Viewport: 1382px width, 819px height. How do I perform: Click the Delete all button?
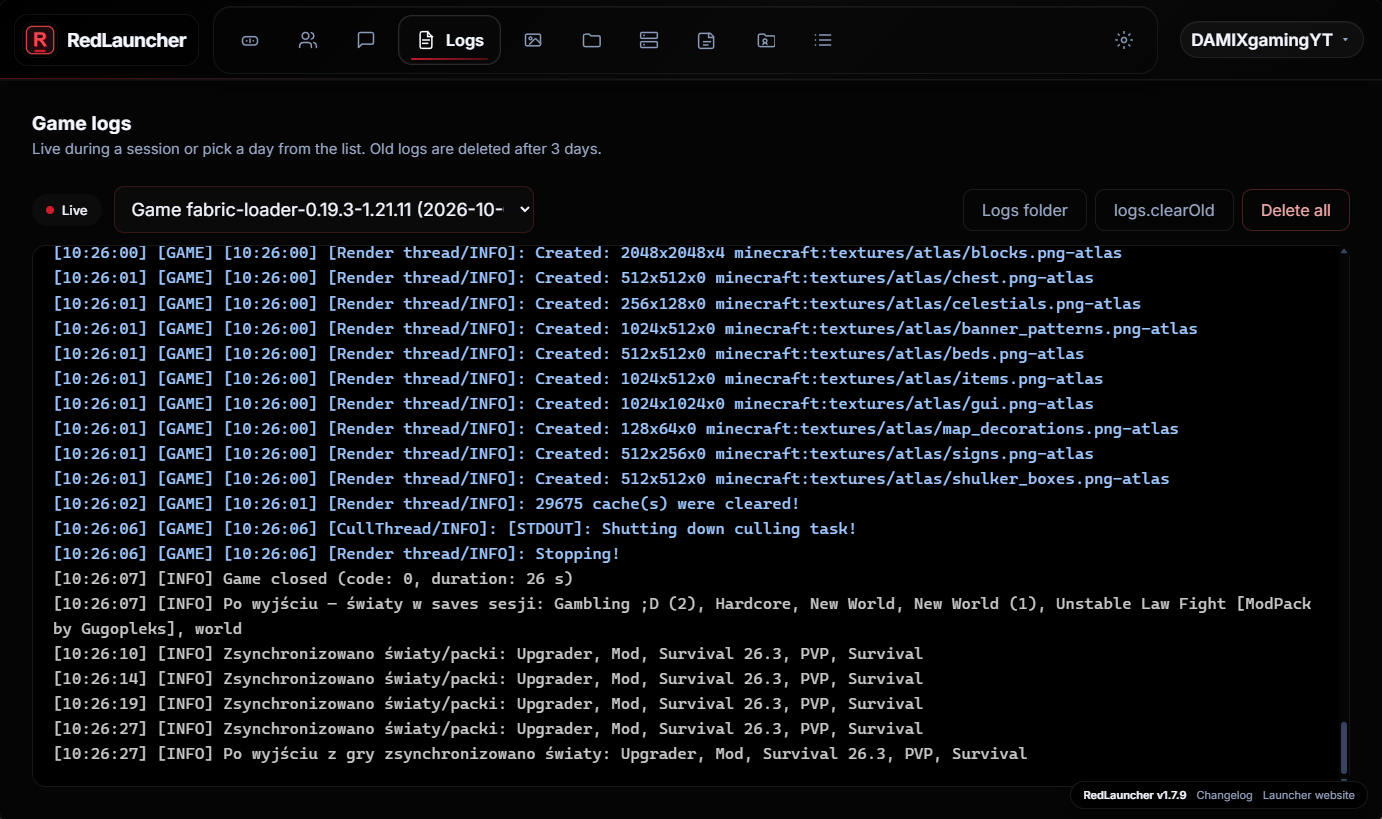pyautogui.click(x=1296, y=210)
